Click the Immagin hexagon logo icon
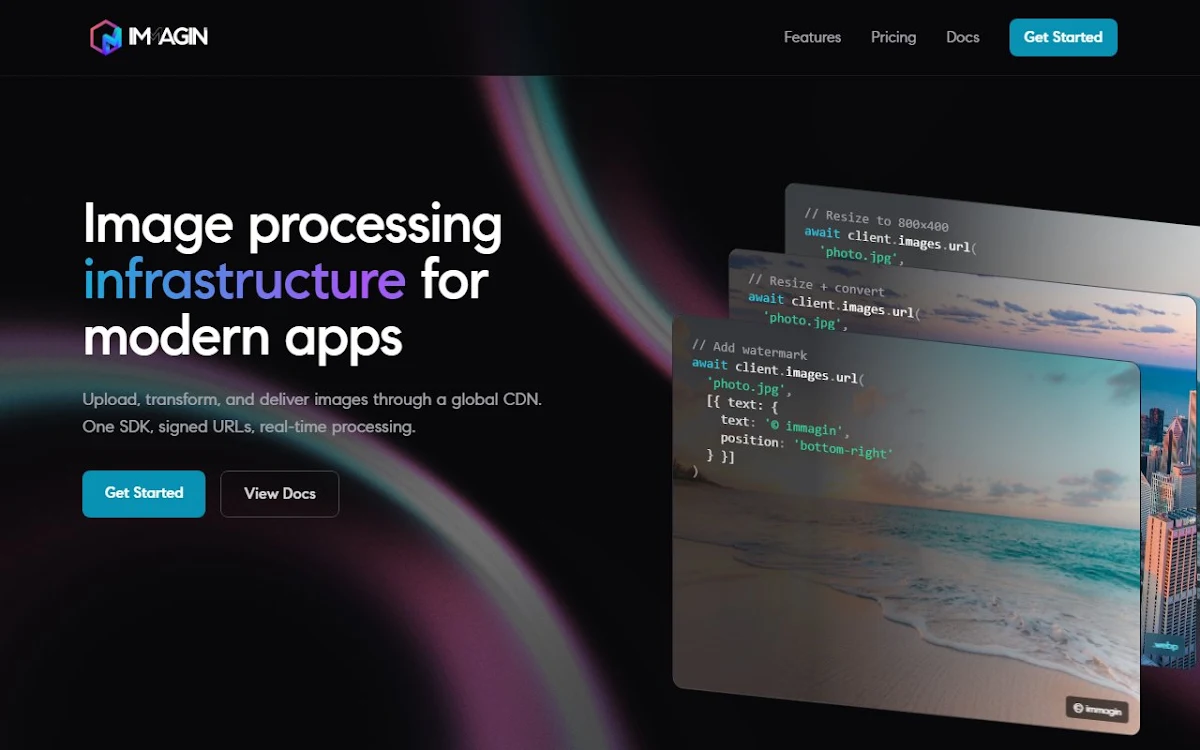The width and height of the screenshot is (1200, 750). point(105,37)
